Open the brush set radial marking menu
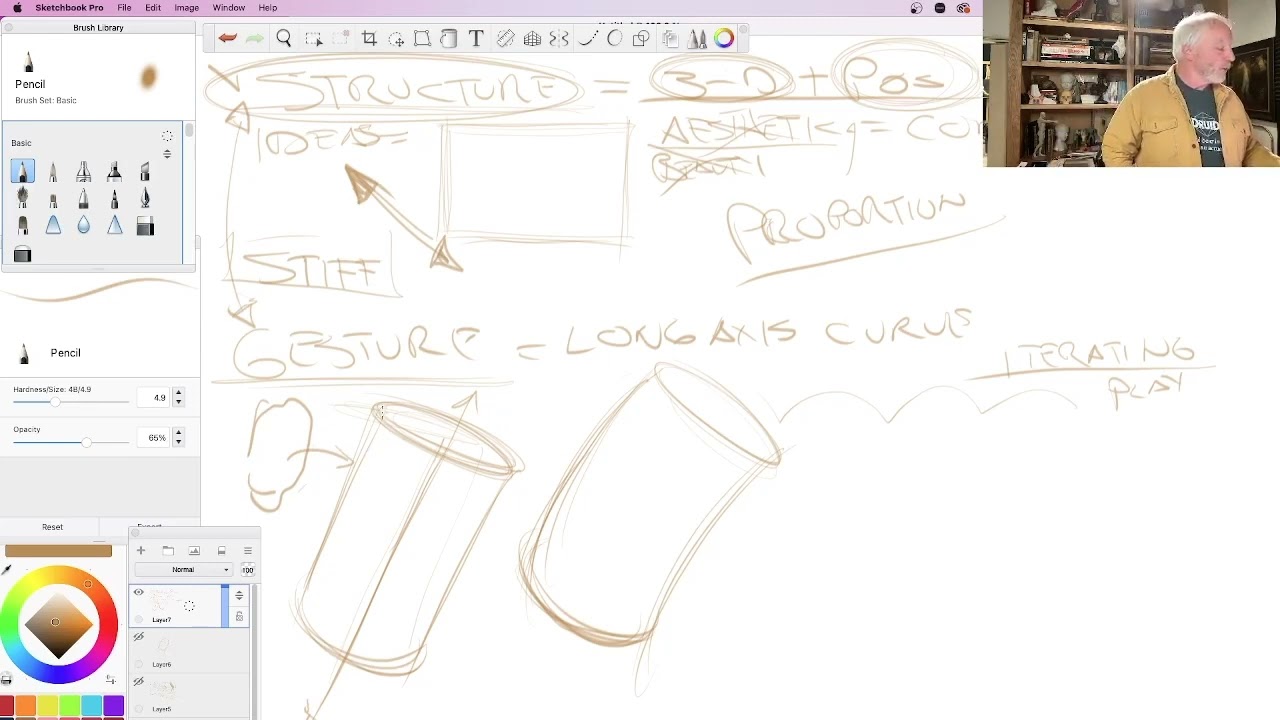 pos(167,136)
